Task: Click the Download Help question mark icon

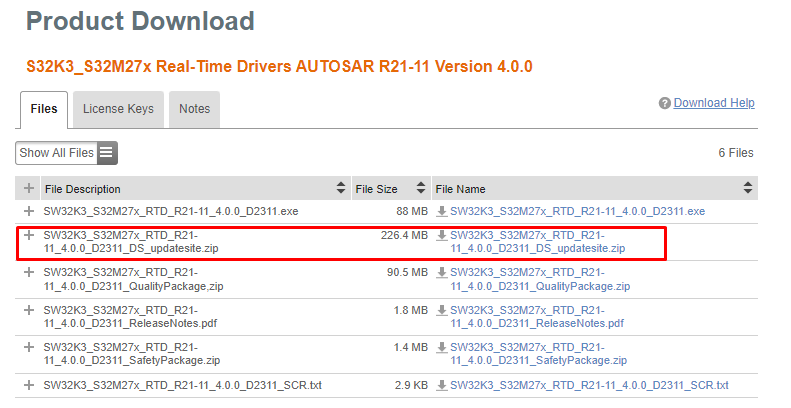Action: (664, 104)
